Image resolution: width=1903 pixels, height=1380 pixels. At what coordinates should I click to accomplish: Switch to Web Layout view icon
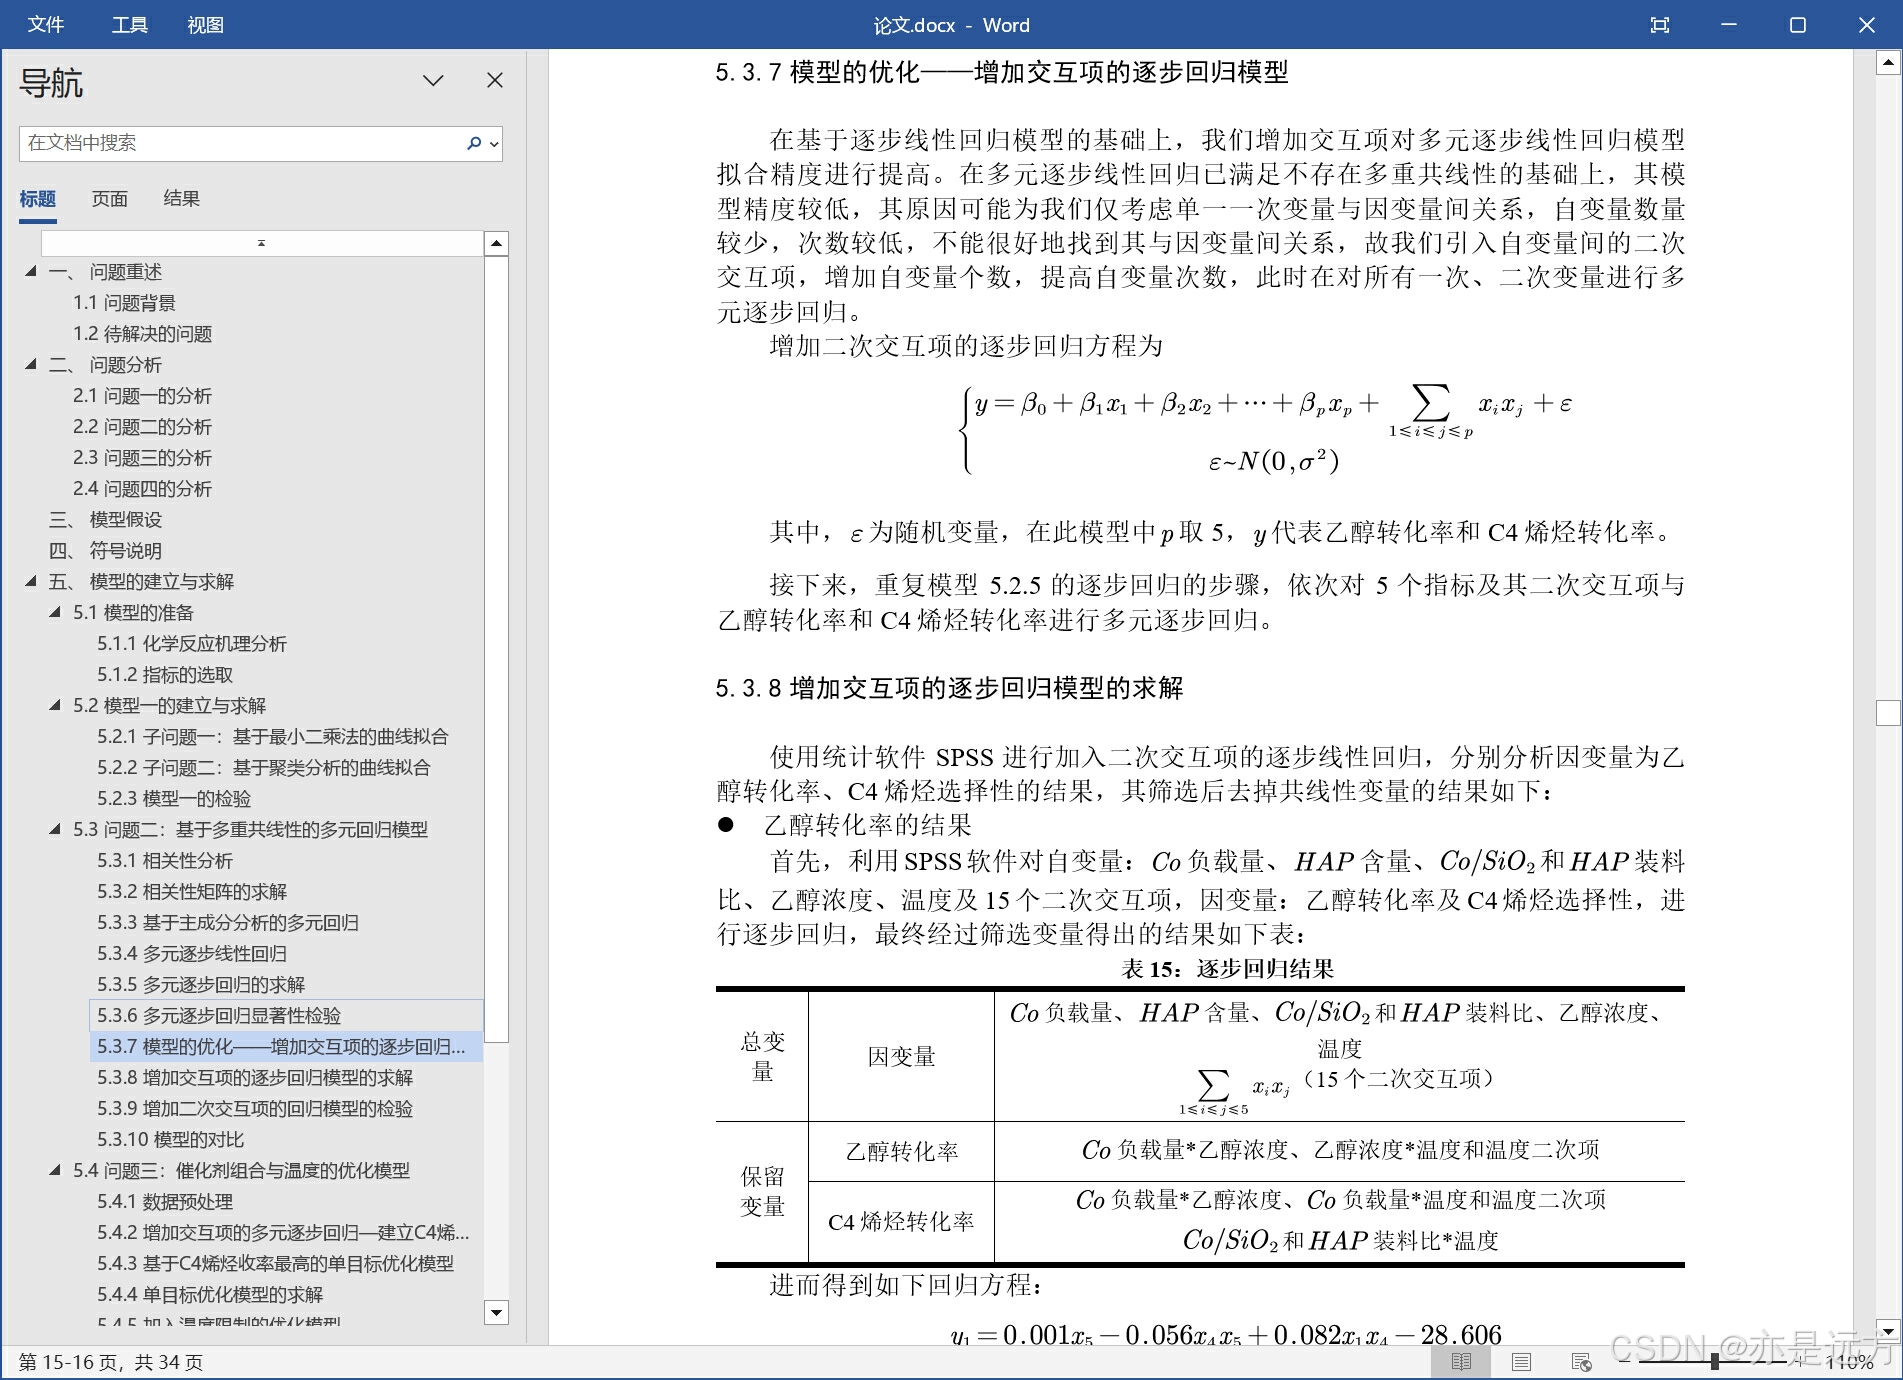click(1581, 1362)
